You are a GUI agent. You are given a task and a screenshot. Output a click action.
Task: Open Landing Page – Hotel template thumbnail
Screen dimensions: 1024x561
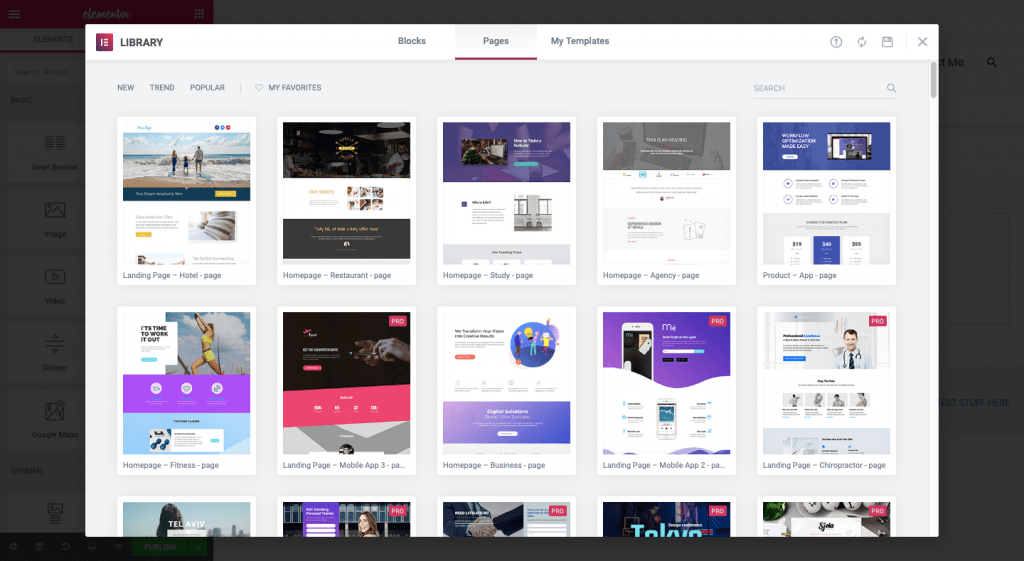[x=186, y=193]
